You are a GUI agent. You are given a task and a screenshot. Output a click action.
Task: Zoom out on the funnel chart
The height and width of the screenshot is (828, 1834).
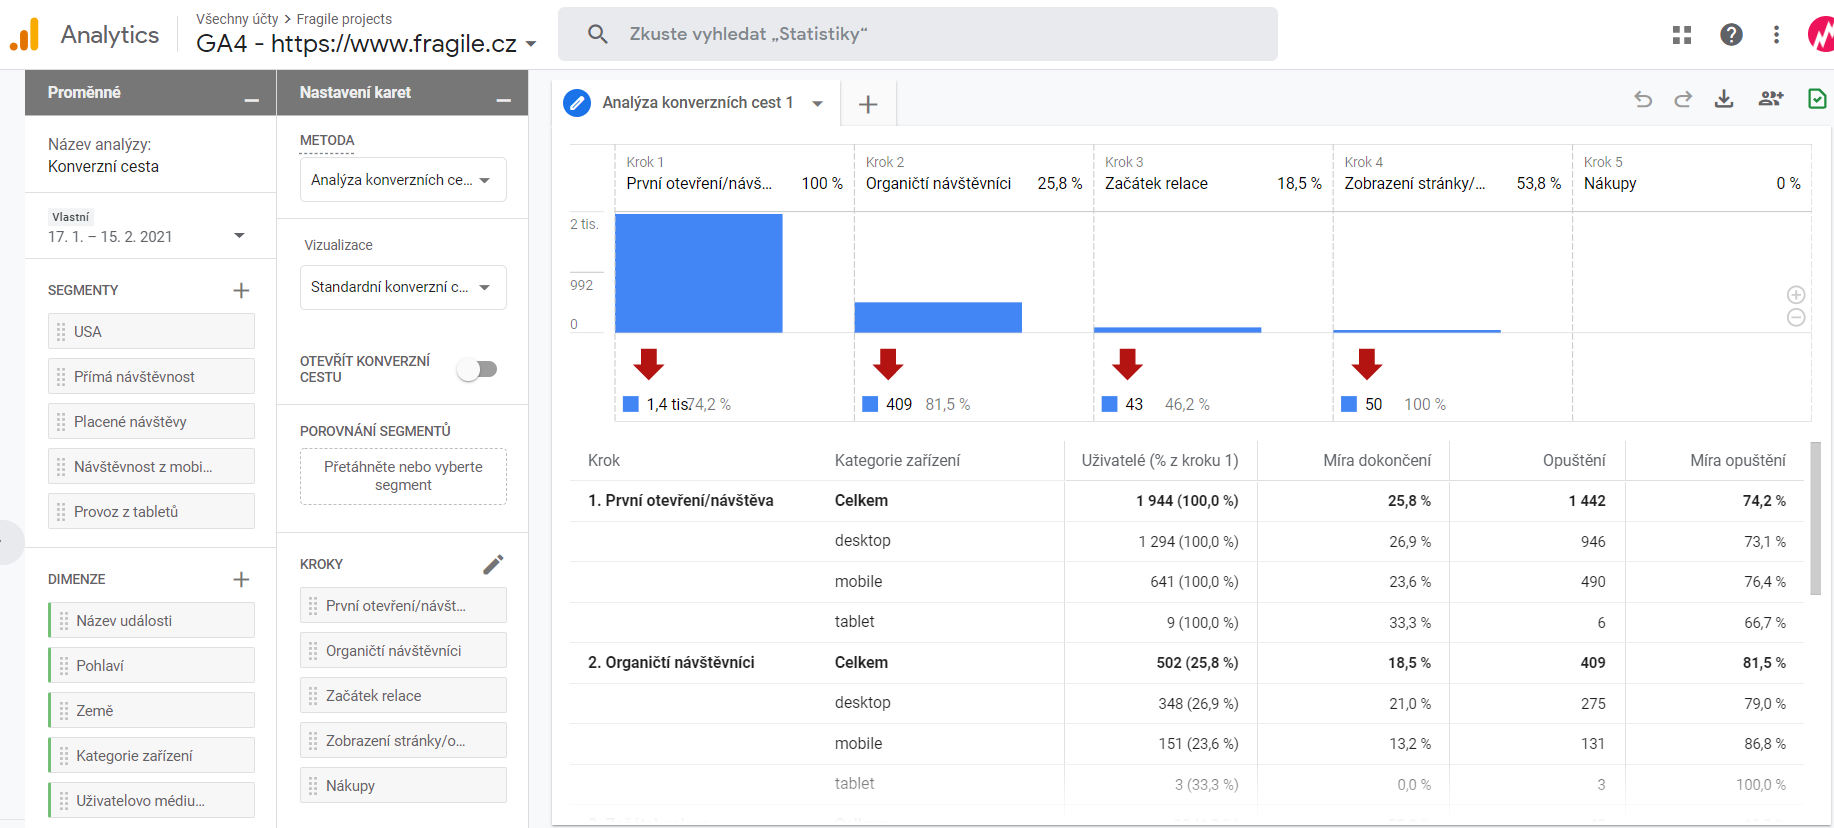click(x=1796, y=317)
